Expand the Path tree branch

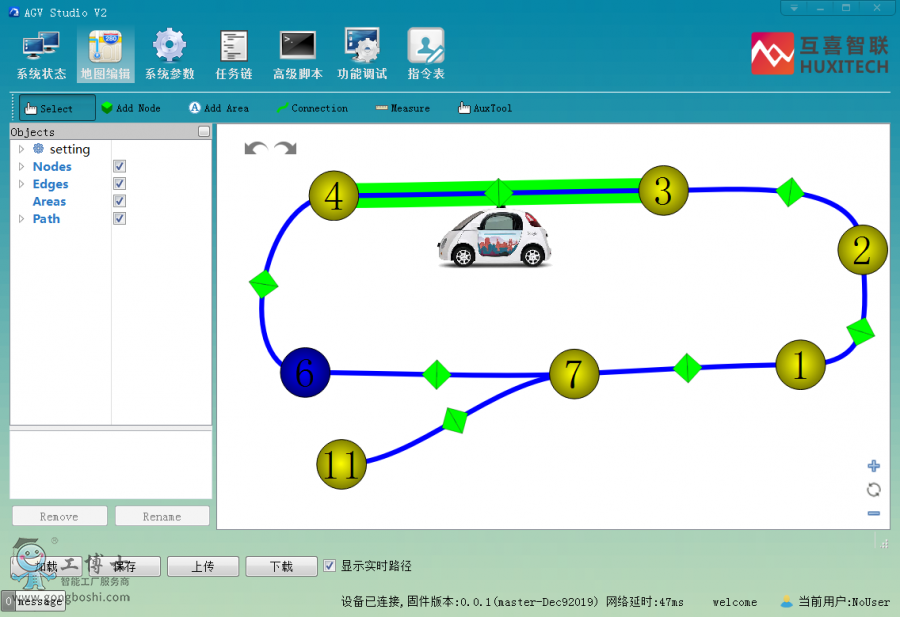[22, 219]
